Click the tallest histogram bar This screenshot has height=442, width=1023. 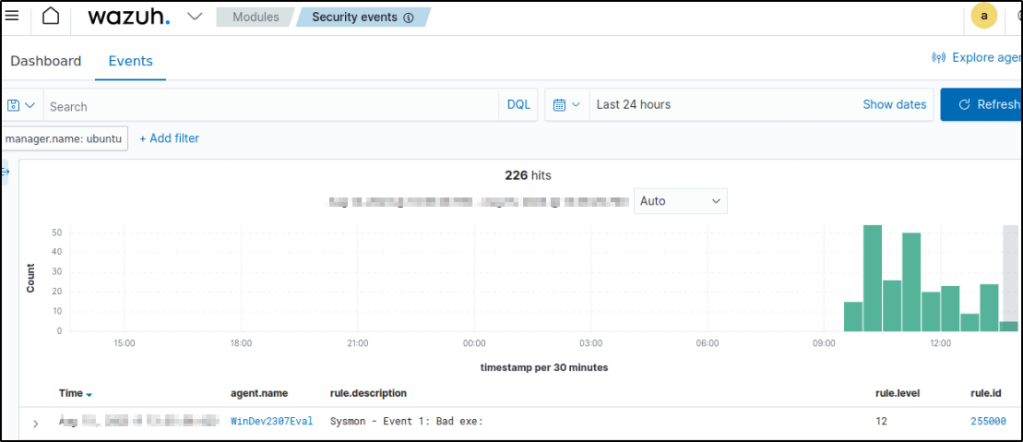click(872, 278)
